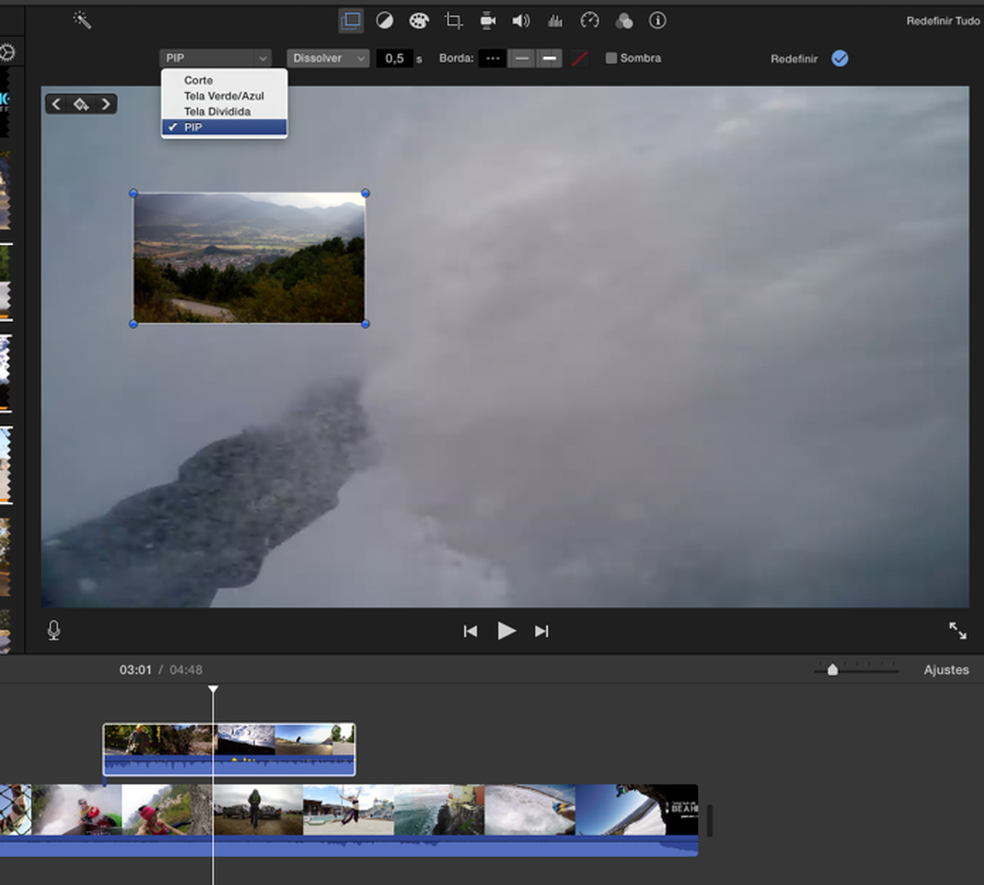This screenshot has height=885, width=984.
Task: Click the magic wand auto-enhance icon
Action: tap(82, 20)
